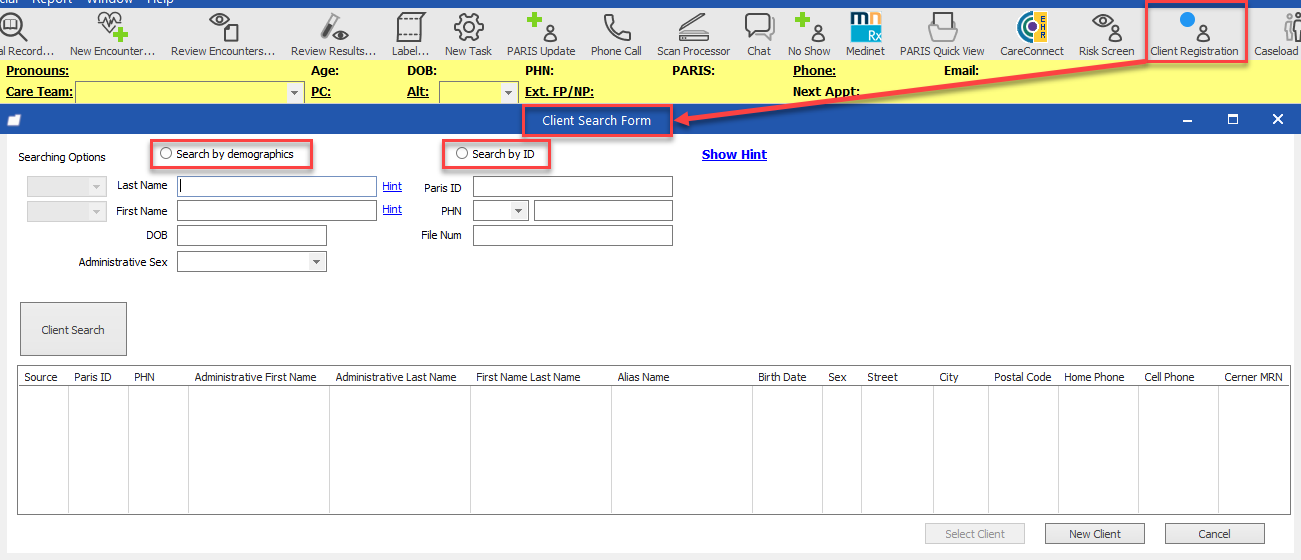
Task: Click the PC link in banner
Action: (x=321, y=92)
